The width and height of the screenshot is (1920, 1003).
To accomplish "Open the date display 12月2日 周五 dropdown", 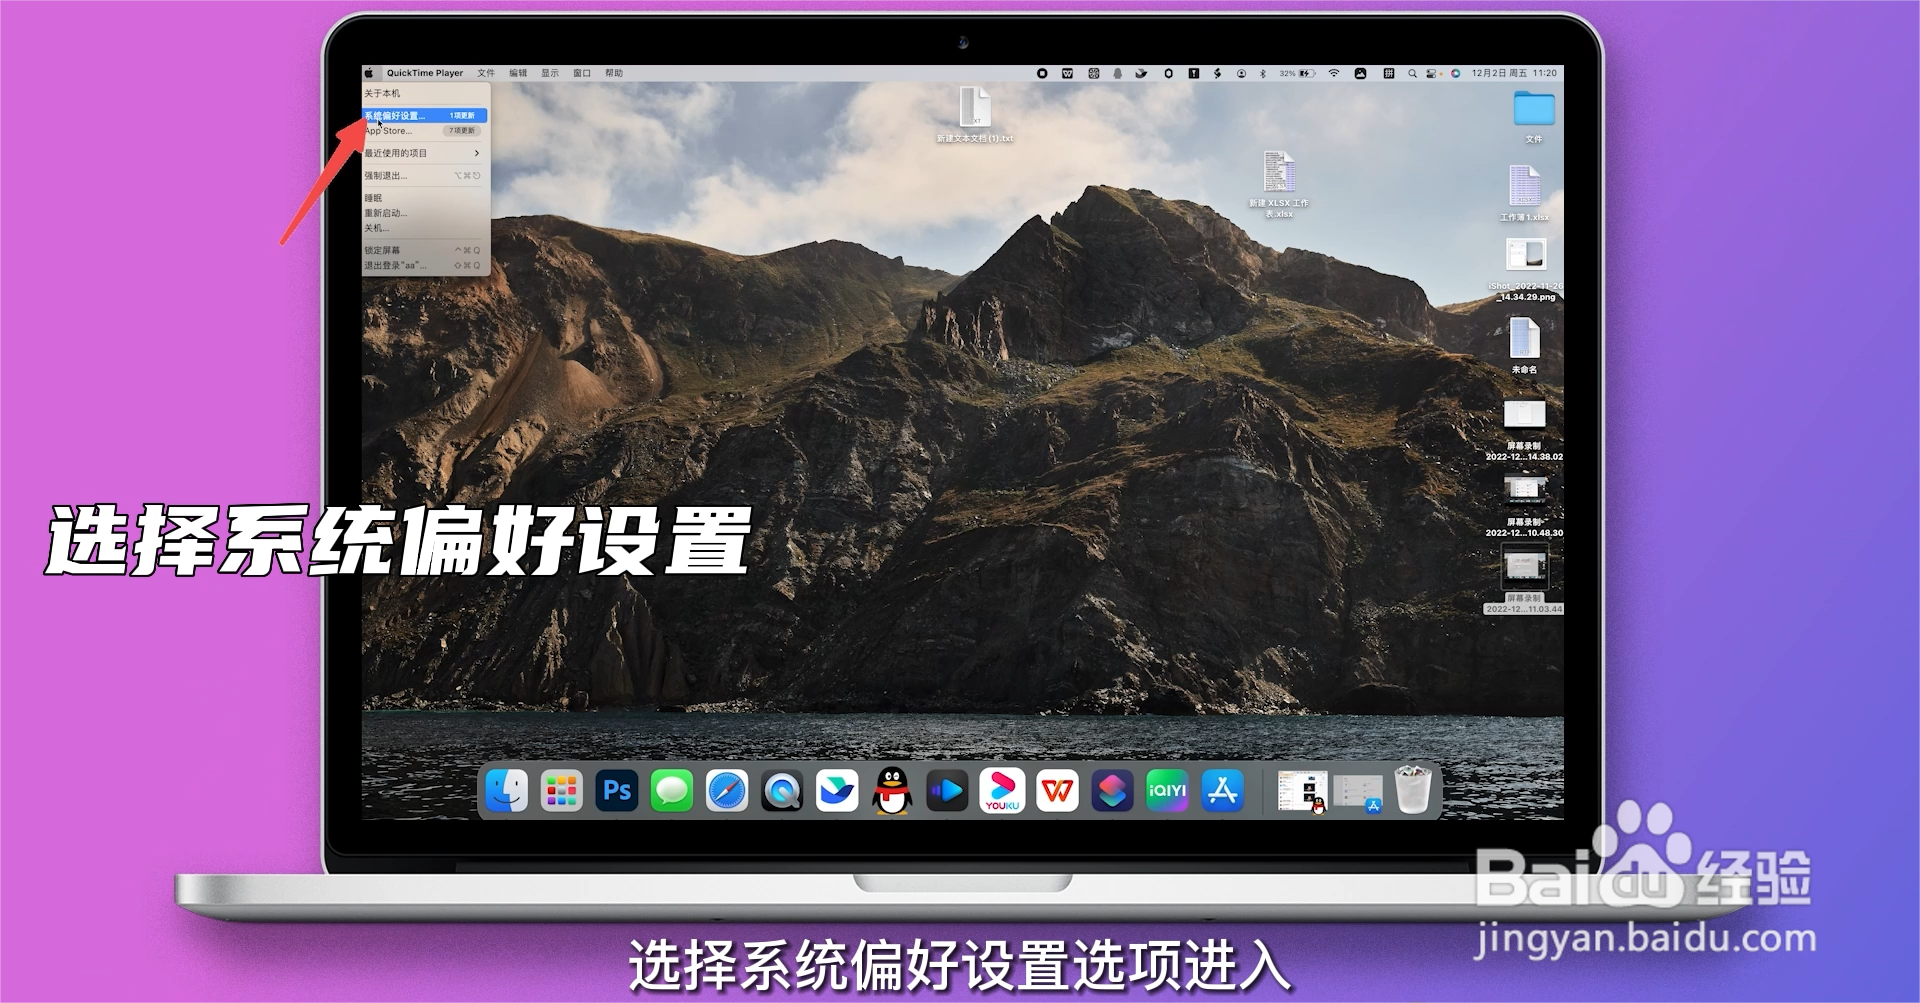I will (x=1498, y=73).
